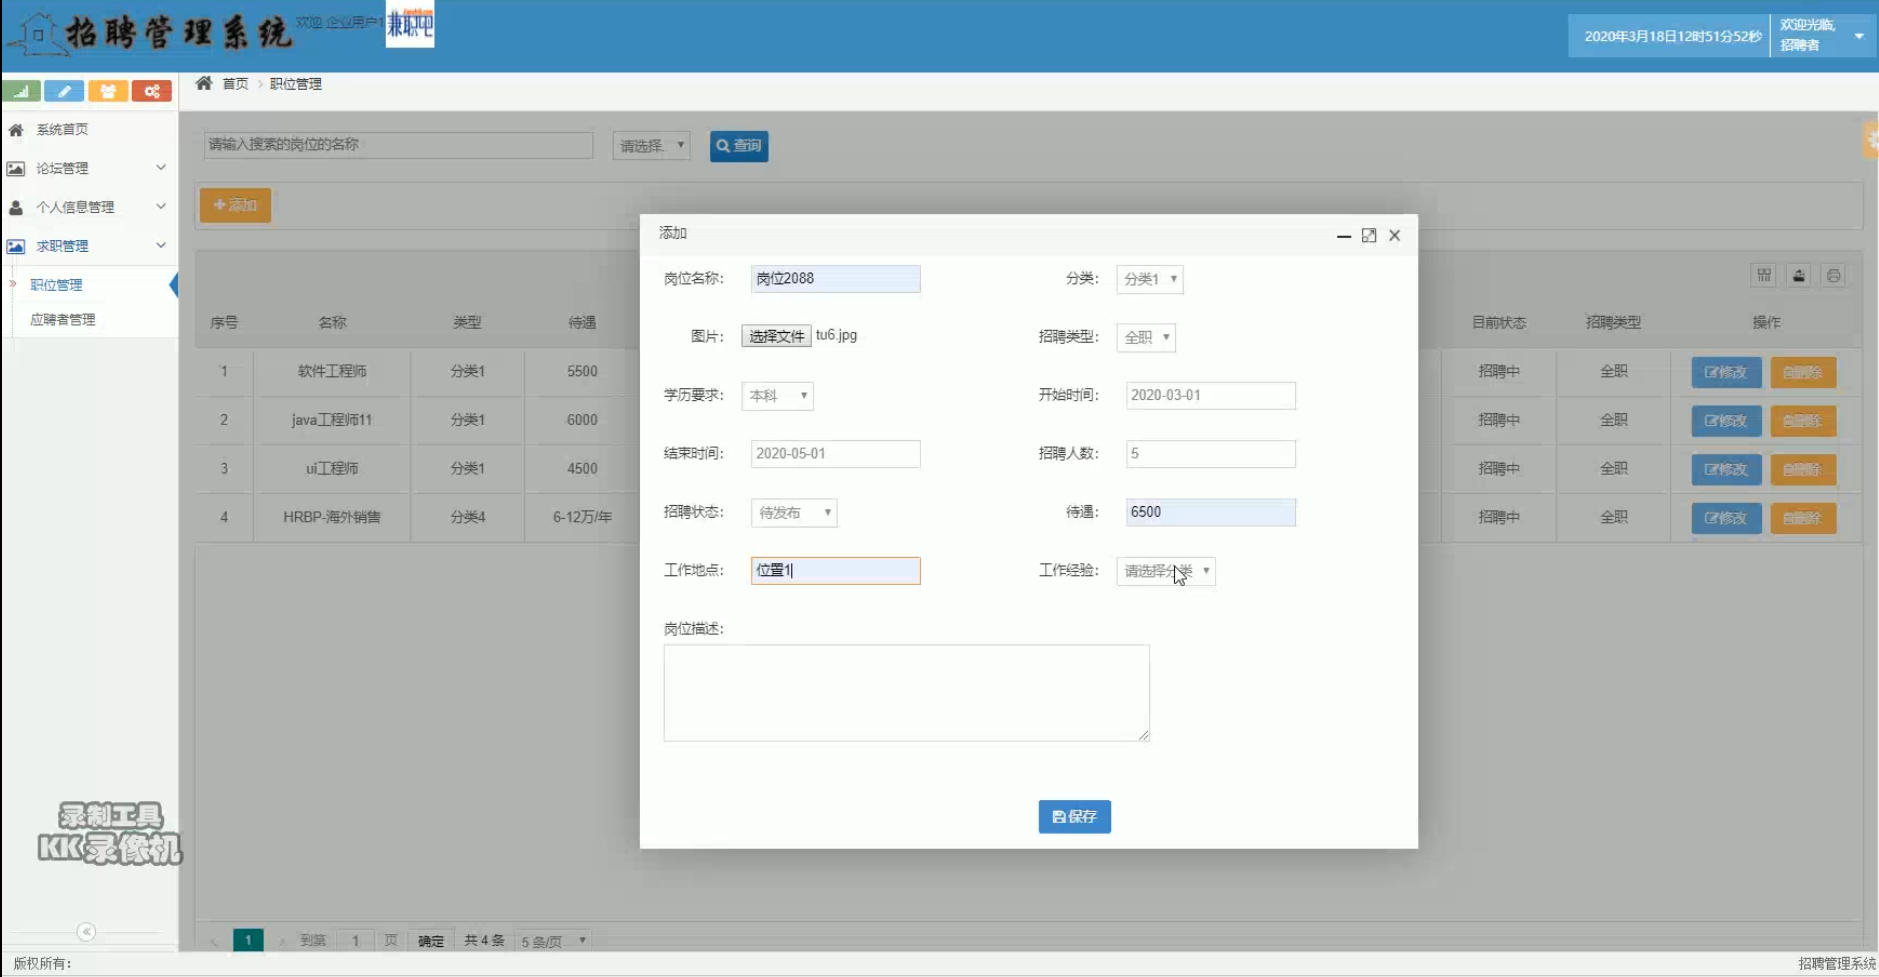This screenshot has height=977, width=1879.
Task: Expand the 个人信息管理 sidebar menu
Action: pos(88,207)
